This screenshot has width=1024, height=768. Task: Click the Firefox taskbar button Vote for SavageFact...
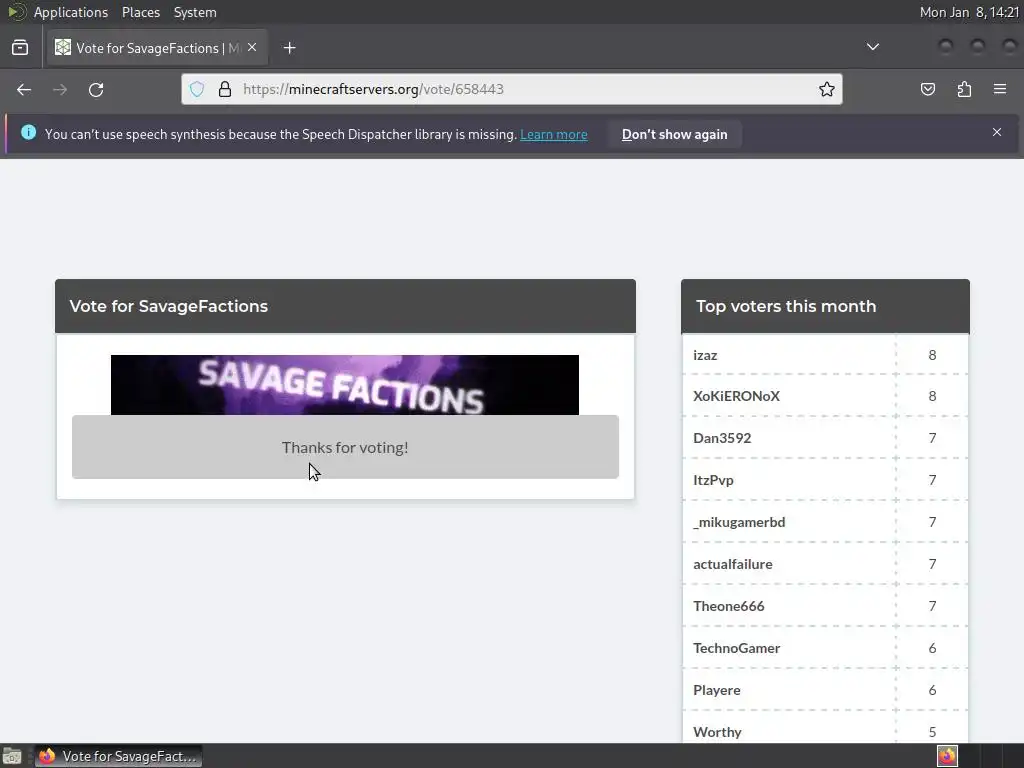pyautogui.click(x=118, y=756)
